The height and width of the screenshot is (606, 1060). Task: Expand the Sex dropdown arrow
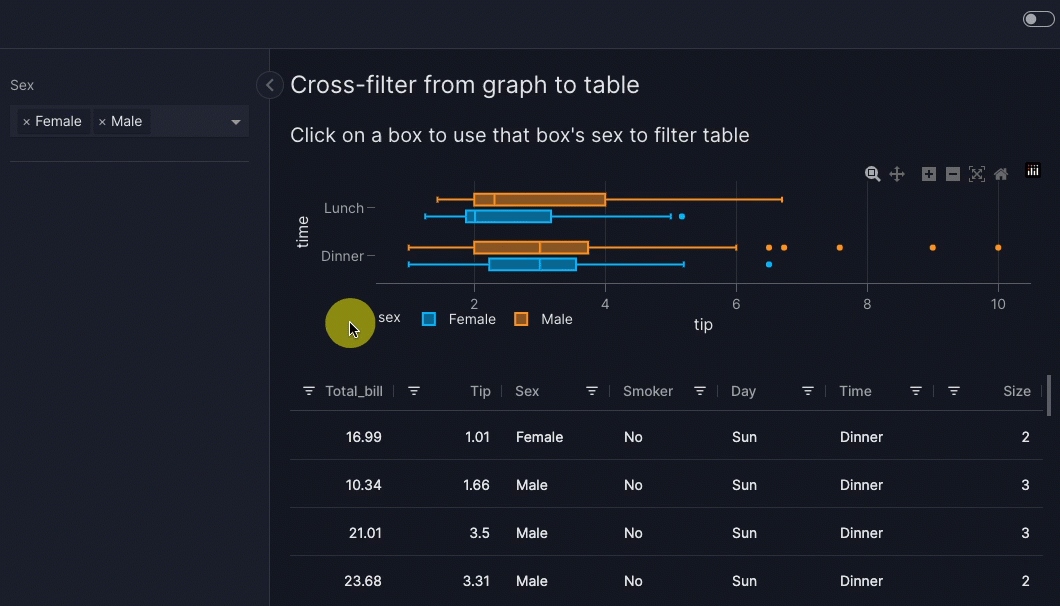(236, 122)
